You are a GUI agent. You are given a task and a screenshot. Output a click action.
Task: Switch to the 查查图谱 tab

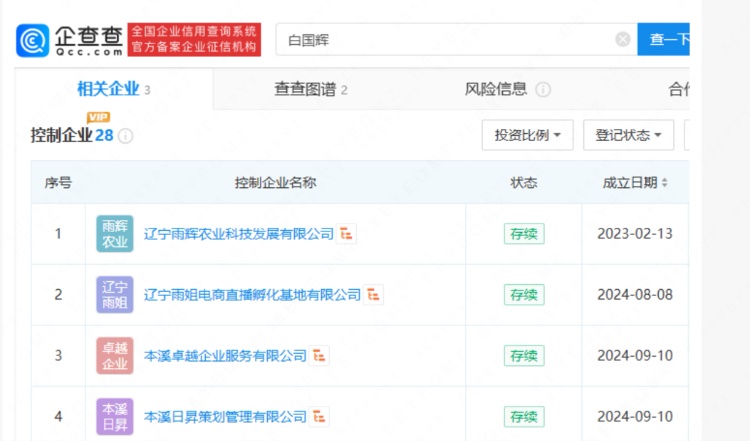point(311,89)
